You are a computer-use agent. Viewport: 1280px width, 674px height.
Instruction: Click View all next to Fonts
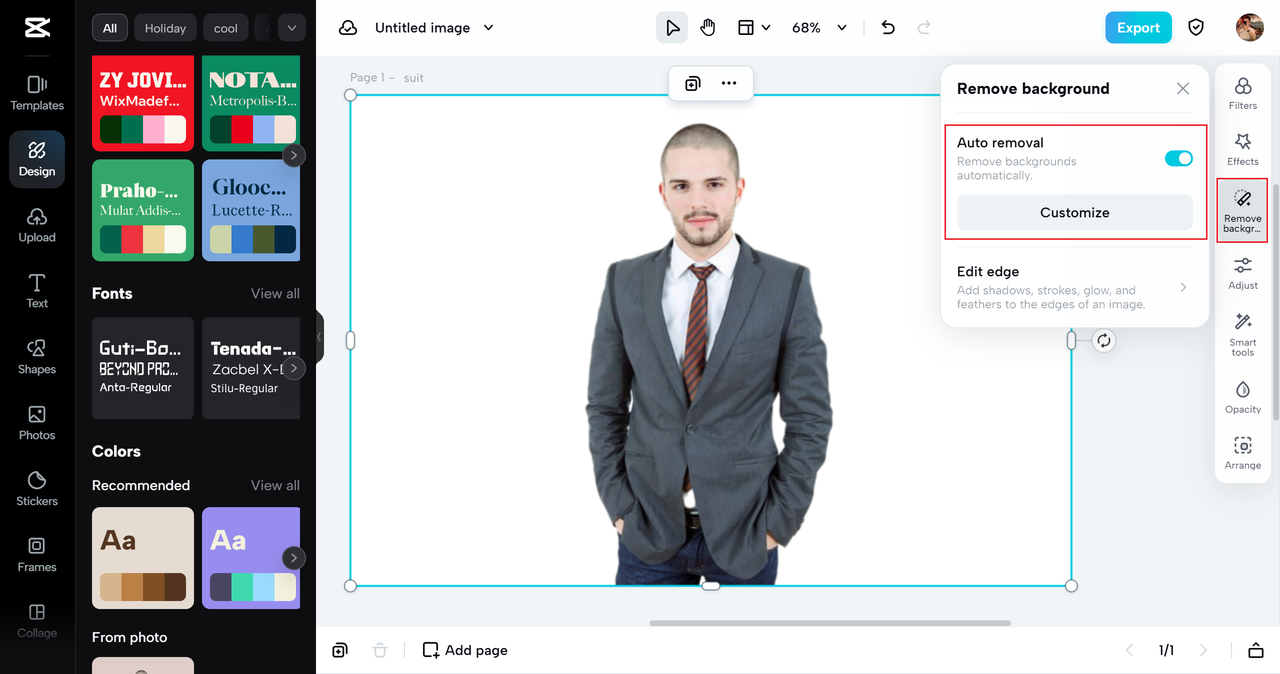click(275, 293)
